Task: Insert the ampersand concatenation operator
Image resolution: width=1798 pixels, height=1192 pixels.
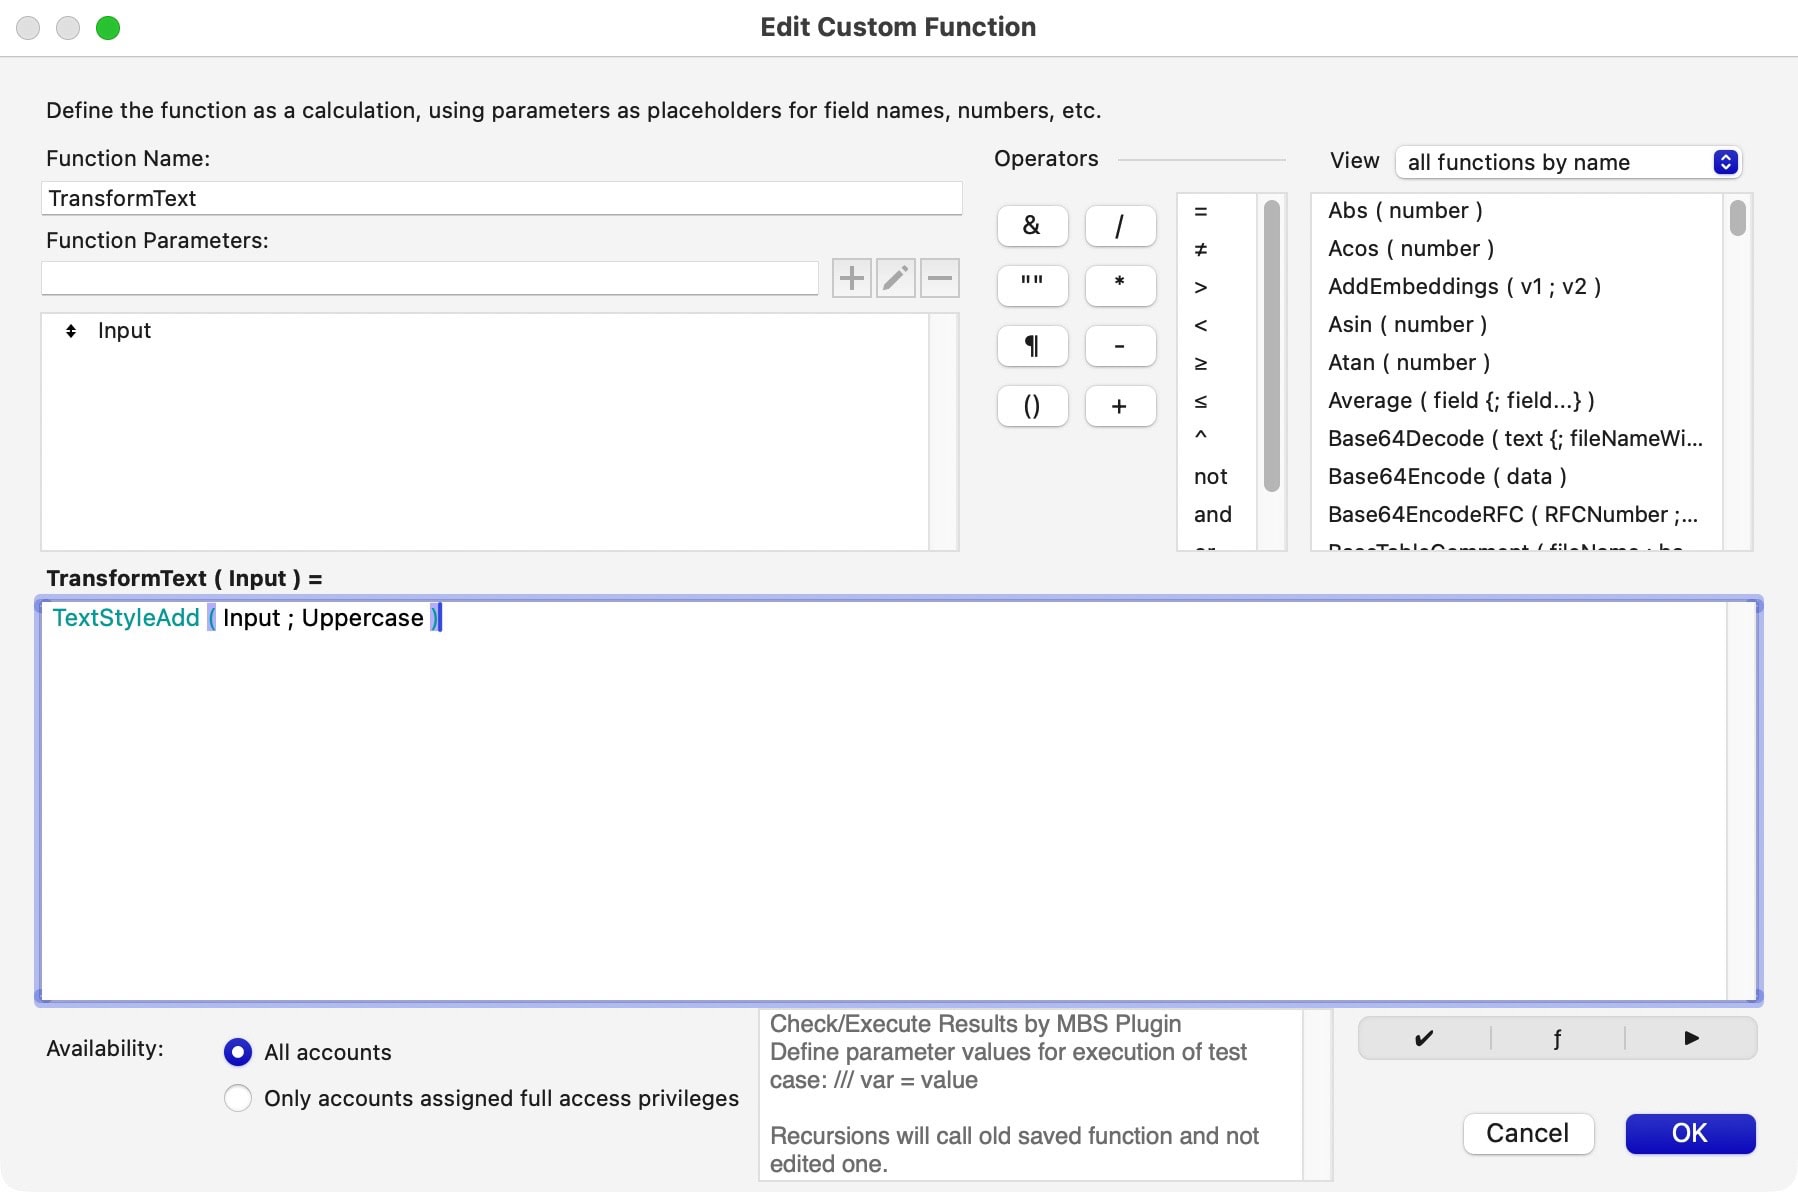Action: click(1032, 226)
